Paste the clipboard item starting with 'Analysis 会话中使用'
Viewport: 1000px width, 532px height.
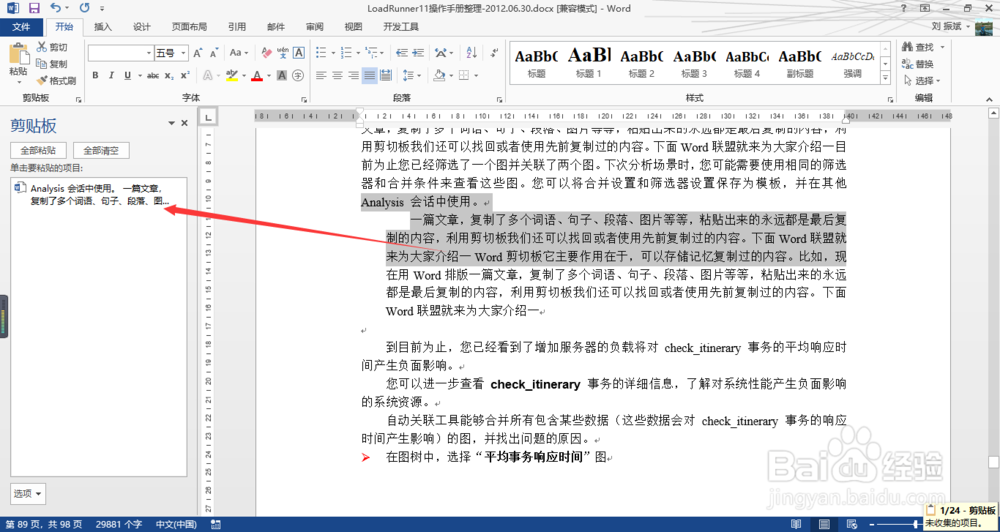(99, 195)
